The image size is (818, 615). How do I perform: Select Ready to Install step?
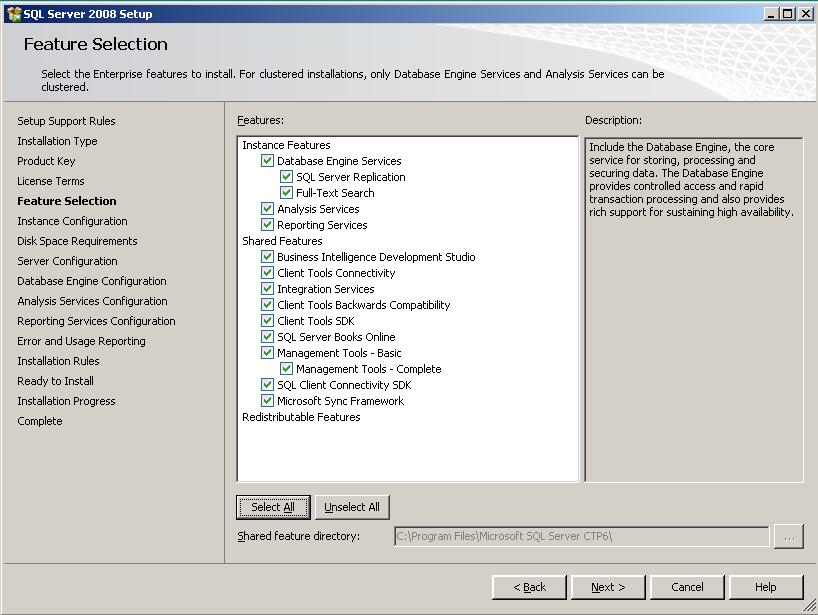click(55, 381)
